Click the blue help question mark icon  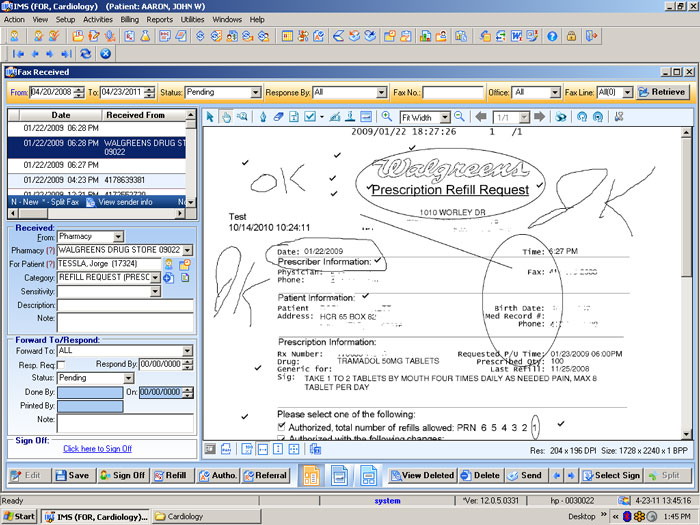coord(552,36)
